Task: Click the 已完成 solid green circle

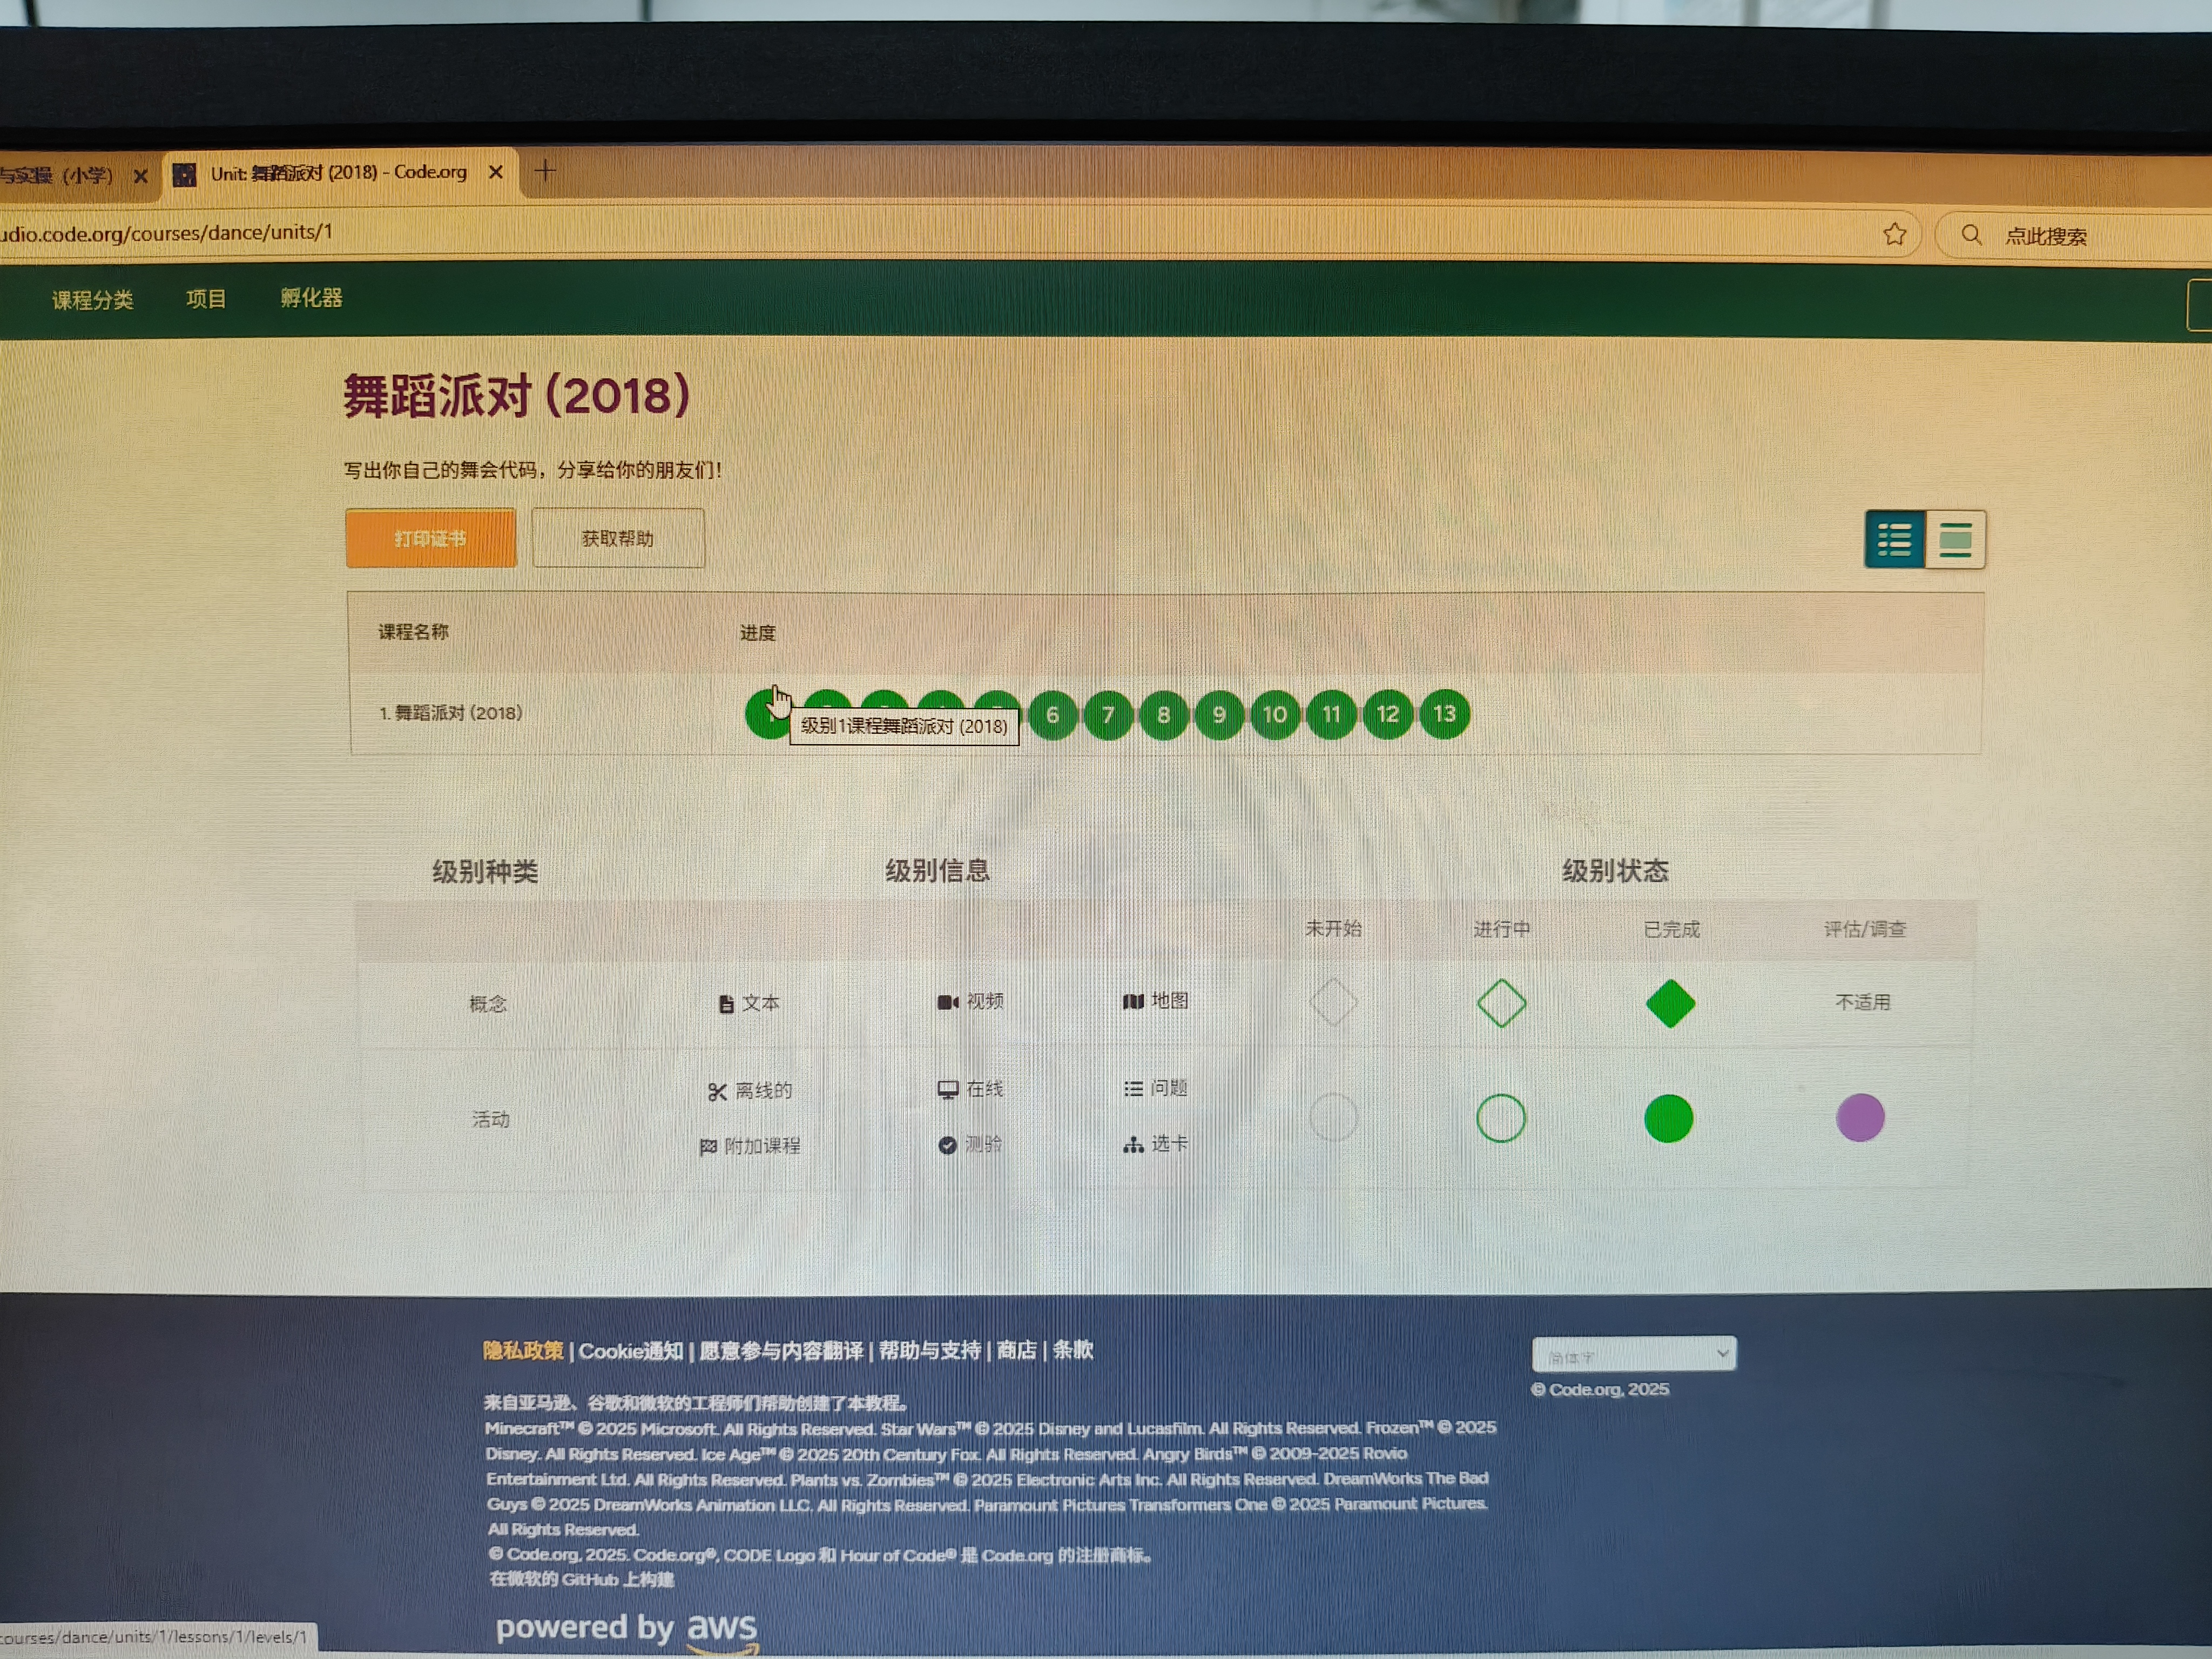Action: 1668,1118
